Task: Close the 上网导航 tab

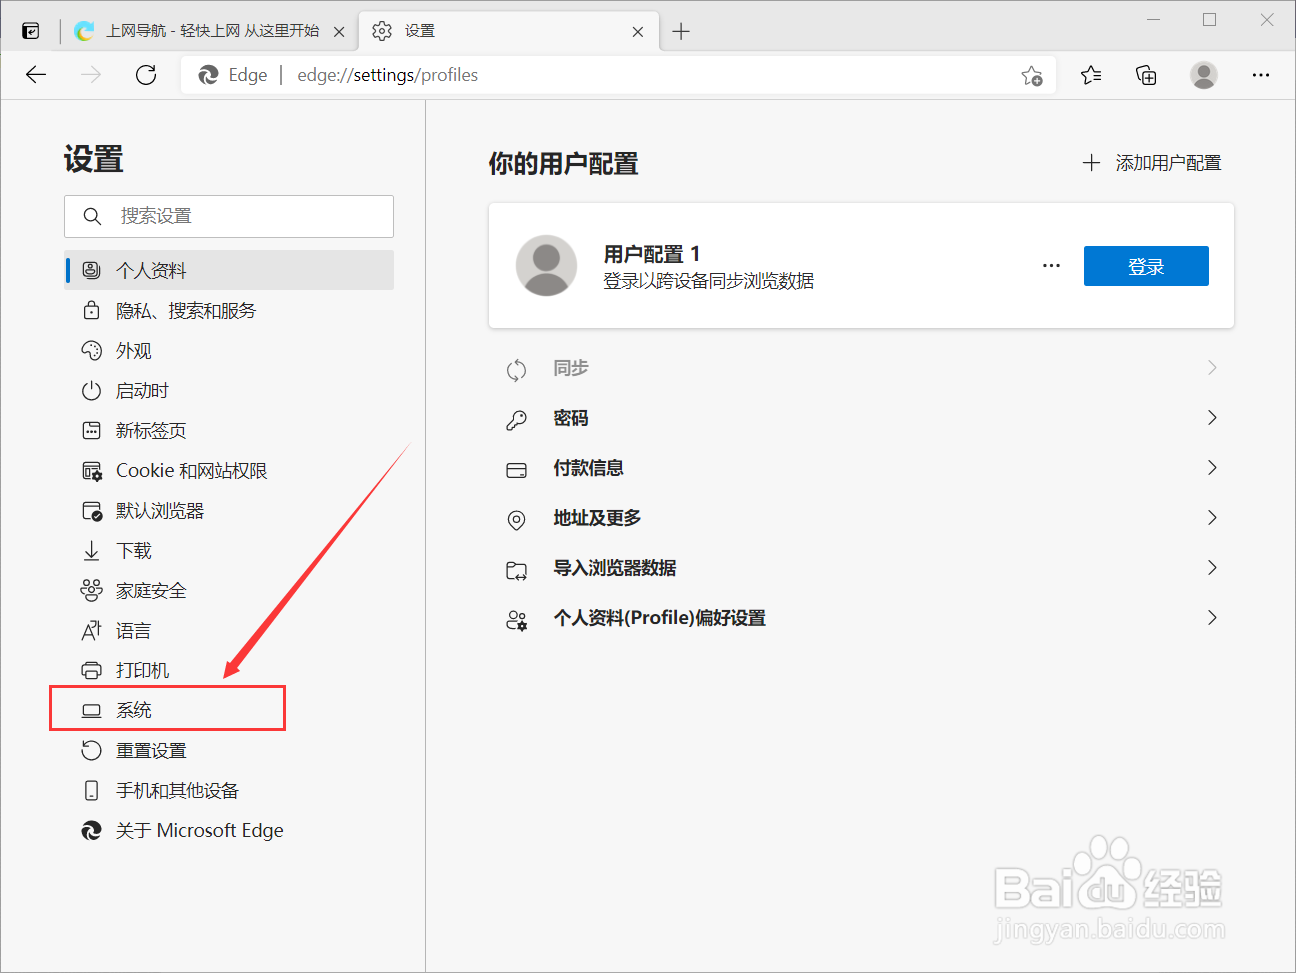Action: coord(339,32)
